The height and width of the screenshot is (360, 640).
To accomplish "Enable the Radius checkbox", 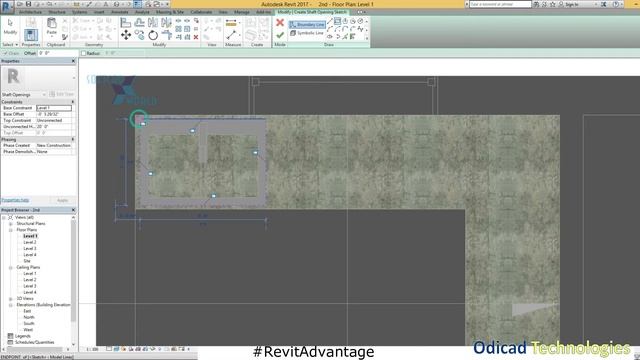I will [83, 53].
